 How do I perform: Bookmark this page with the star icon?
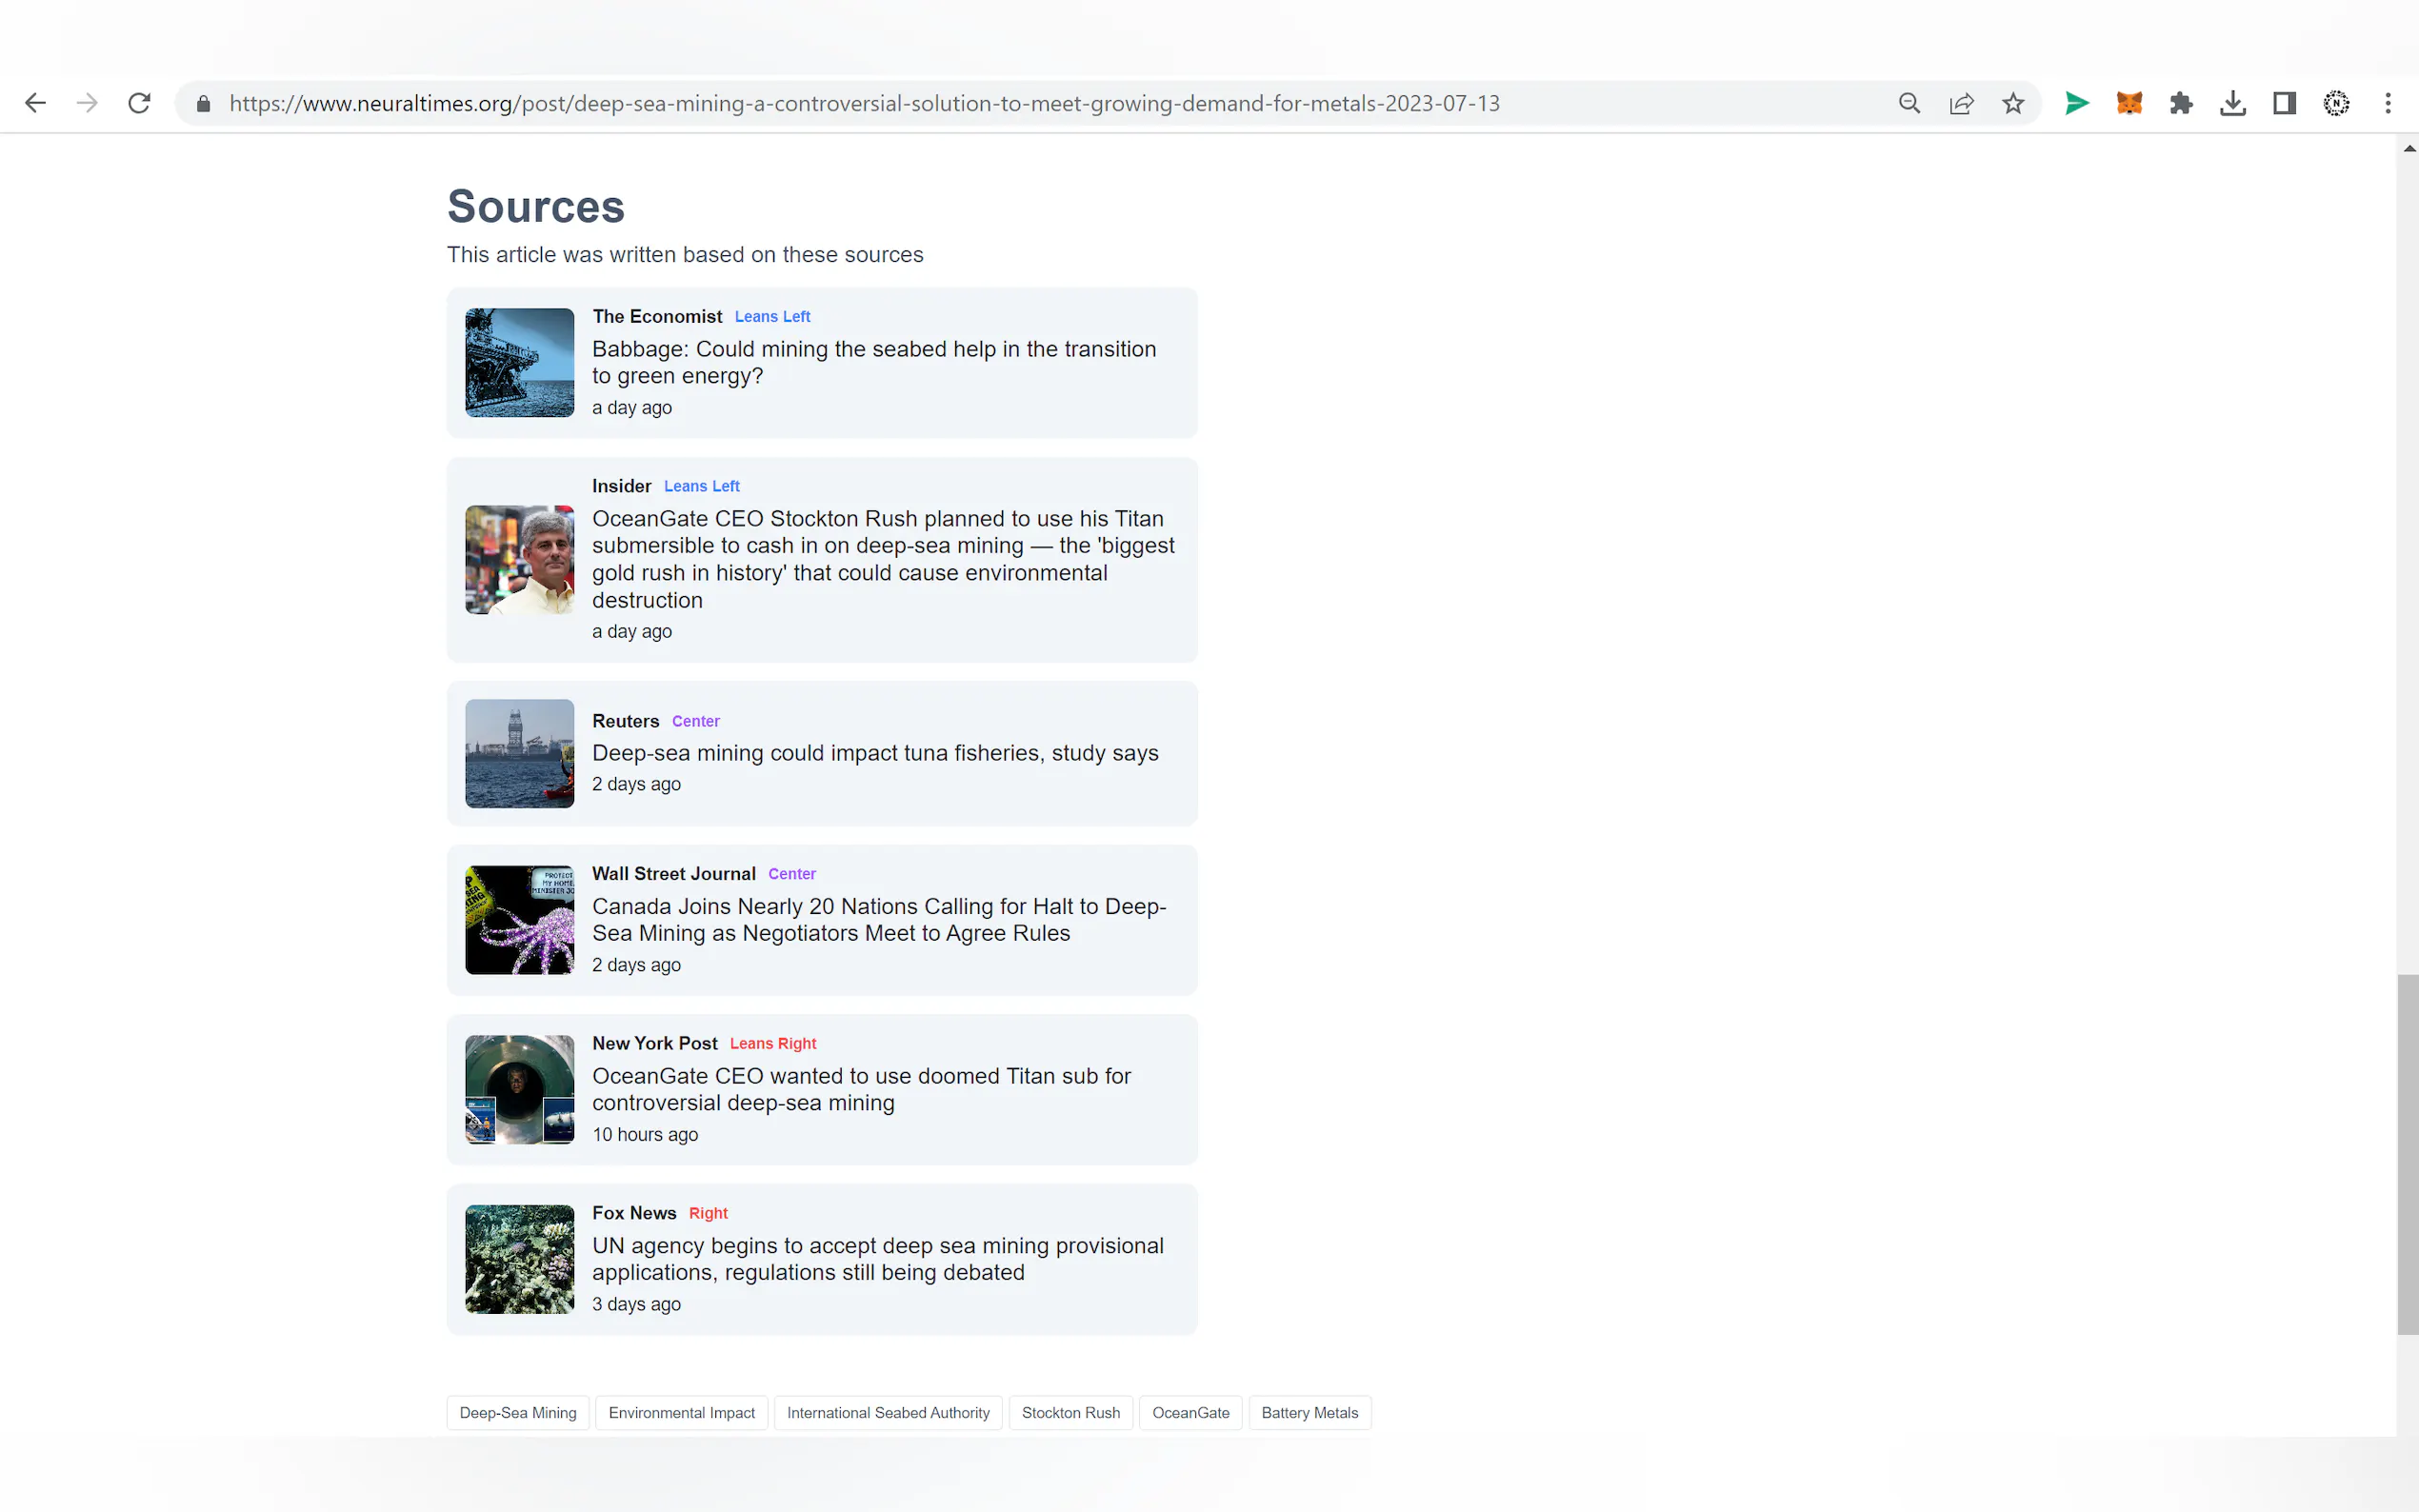(2013, 103)
